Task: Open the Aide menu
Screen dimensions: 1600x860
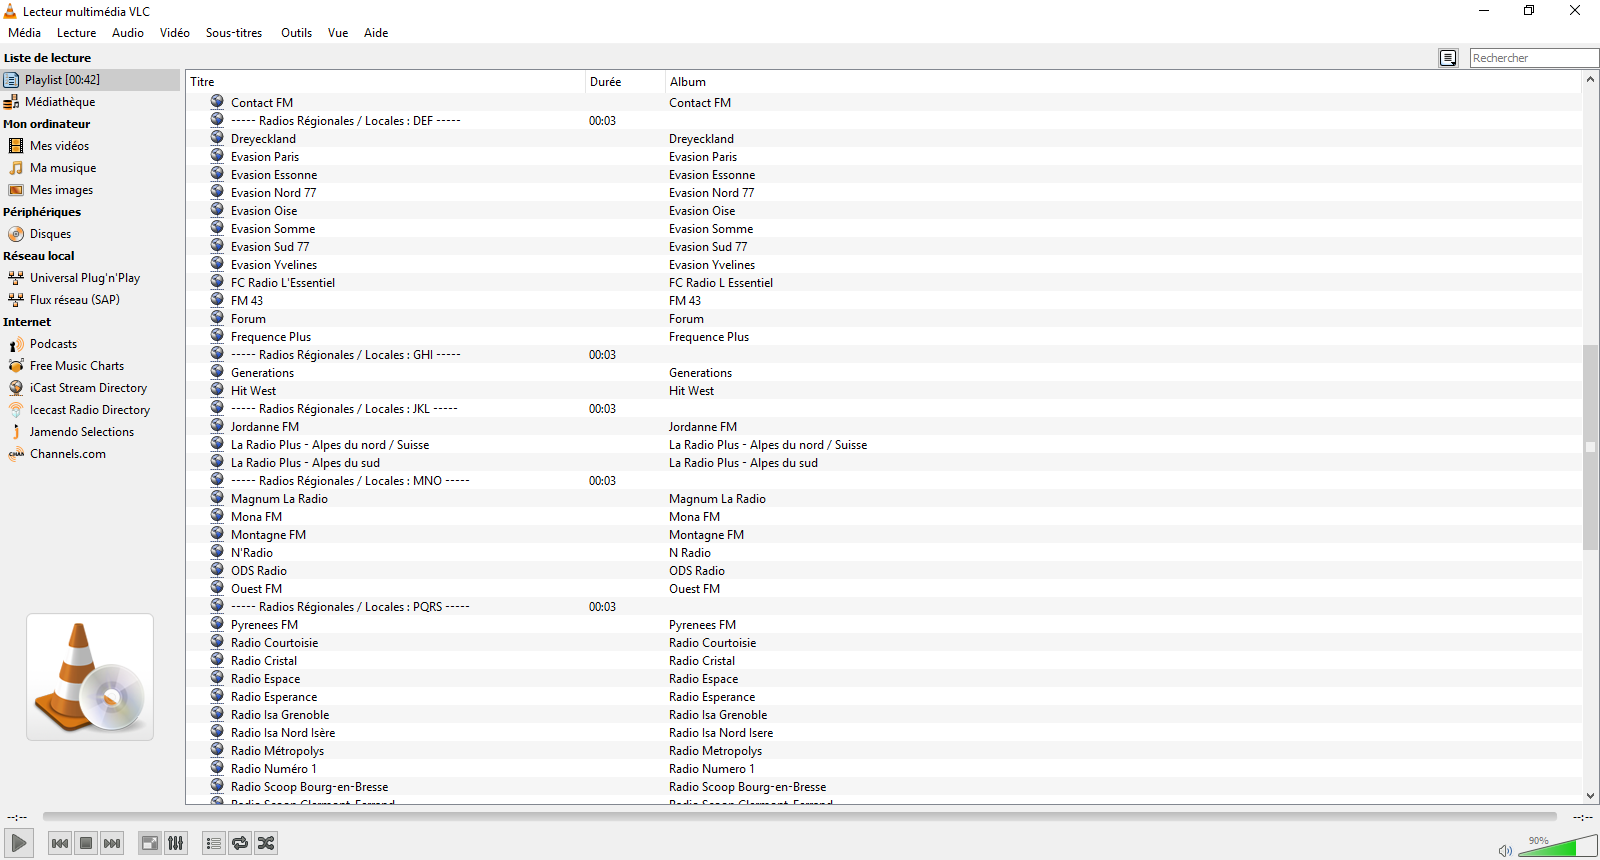Action: point(376,33)
